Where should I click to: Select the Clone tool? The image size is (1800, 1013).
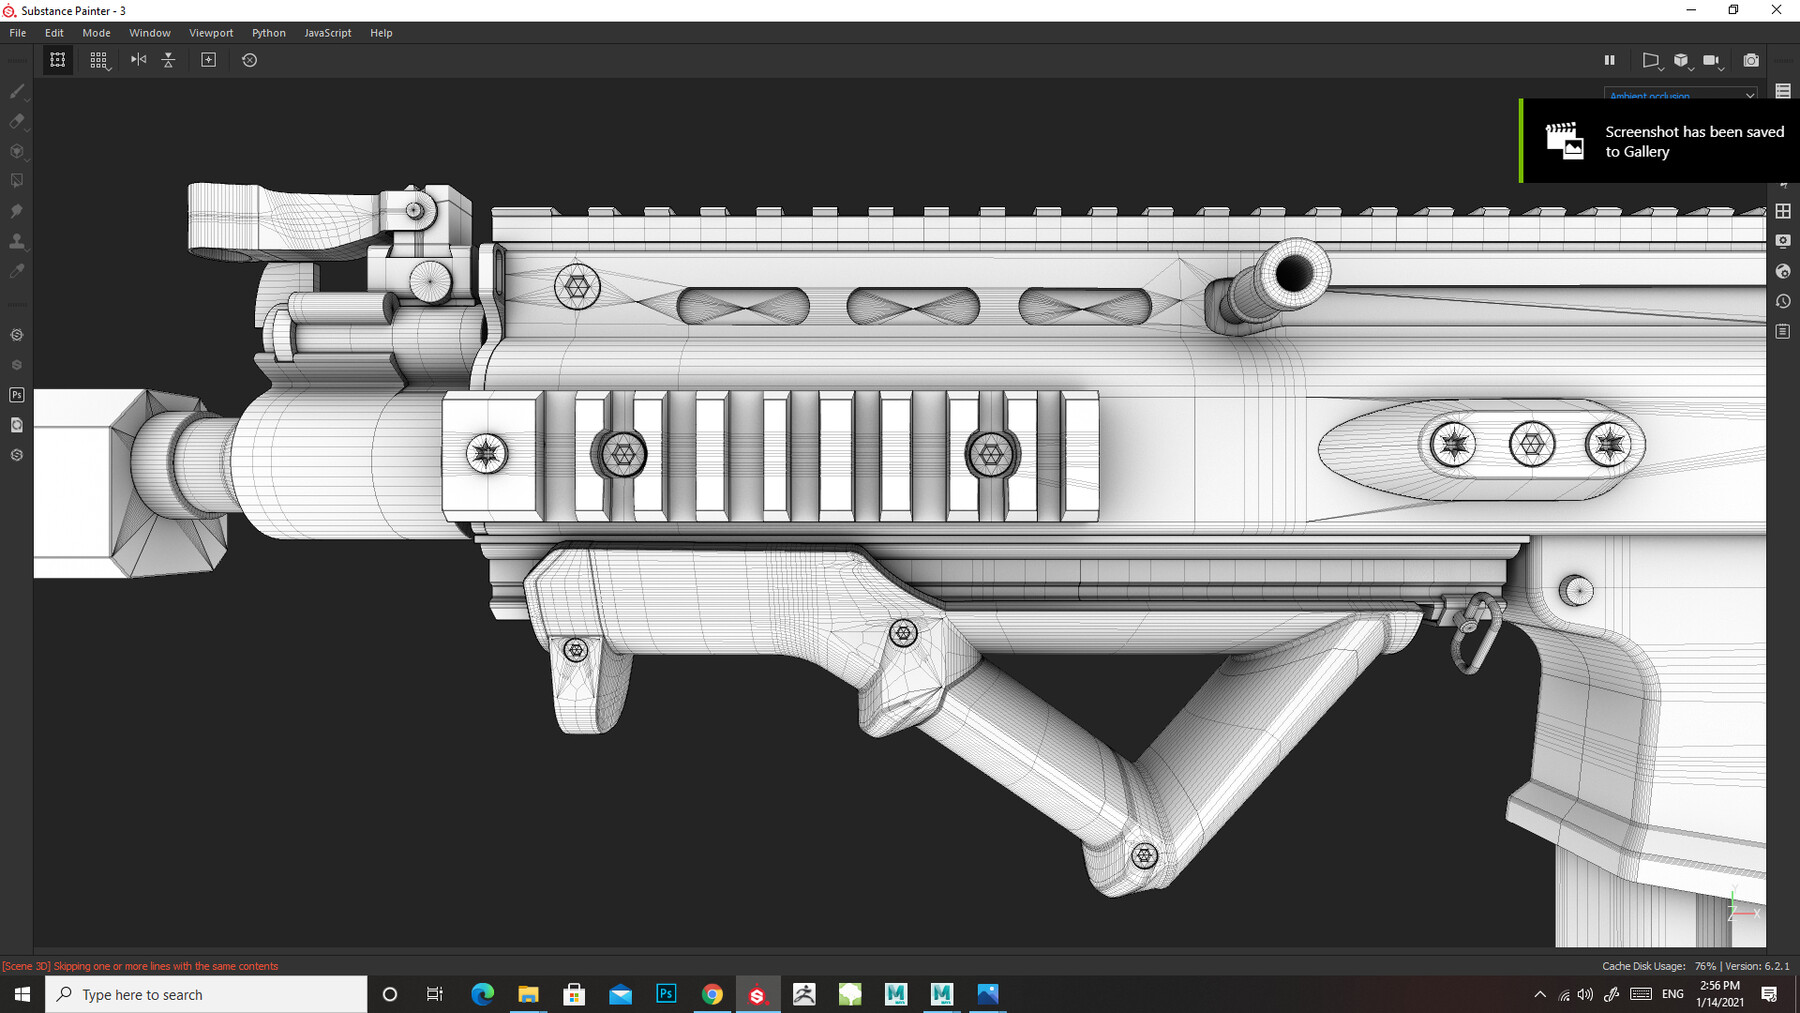pyautogui.click(x=16, y=241)
